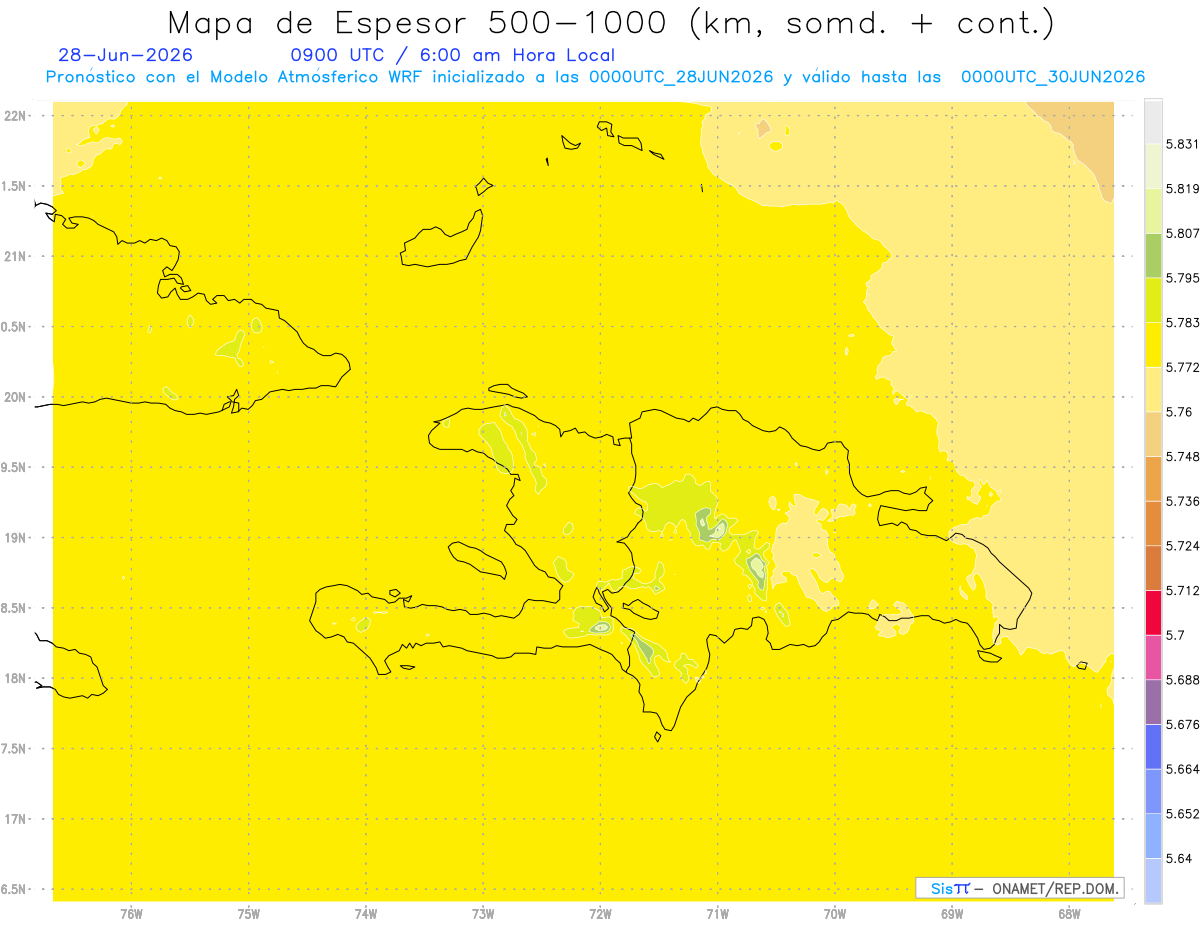
Task: Click the pale yellow legend swatch between 5.76 and 5.772
Action: pyautogui.click(x=1153, y=389)
